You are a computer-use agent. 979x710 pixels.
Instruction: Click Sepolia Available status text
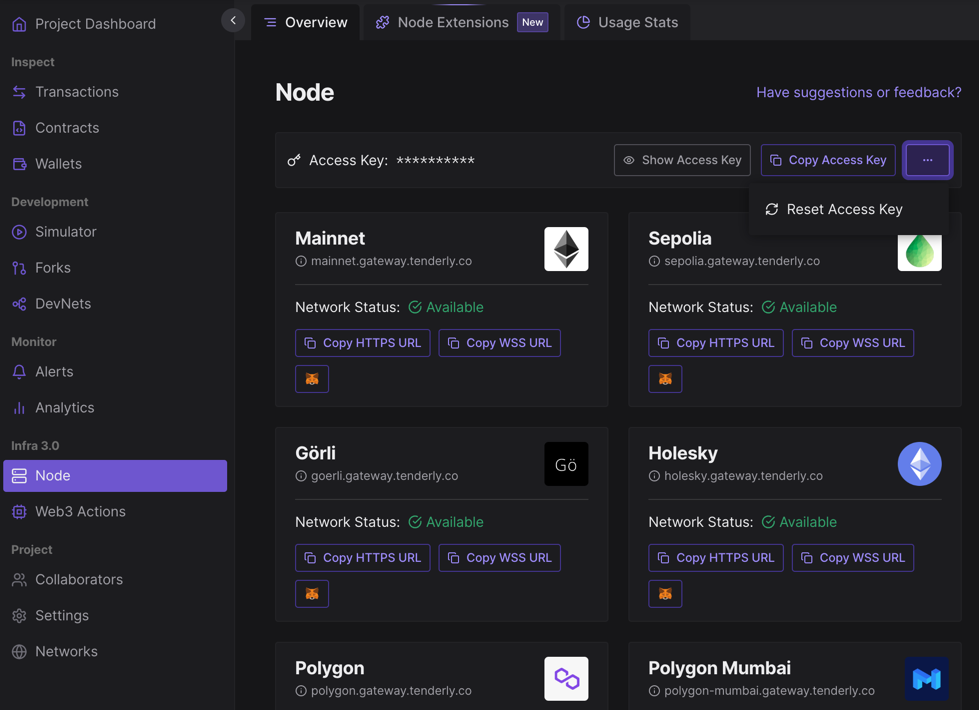click(808, 307)
